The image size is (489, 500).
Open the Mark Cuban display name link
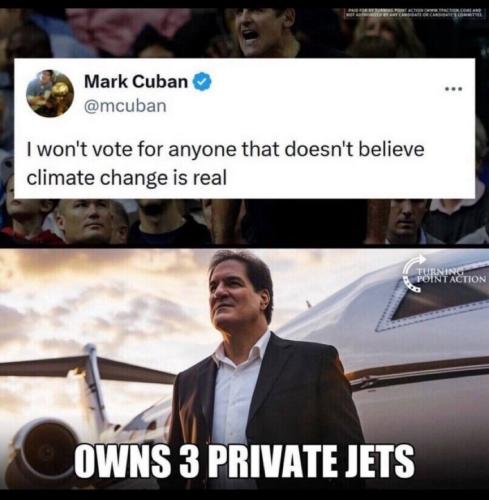point(136,82)
